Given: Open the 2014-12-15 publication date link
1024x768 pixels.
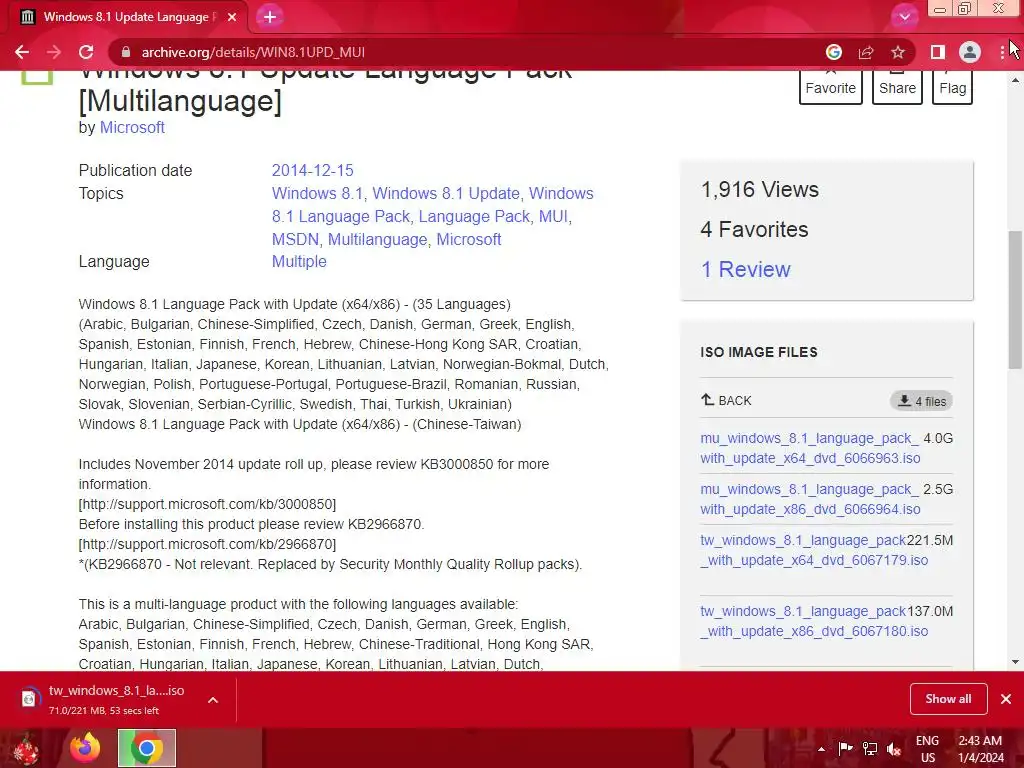Looking at the screenshot, I should click(x=312, y=170).
